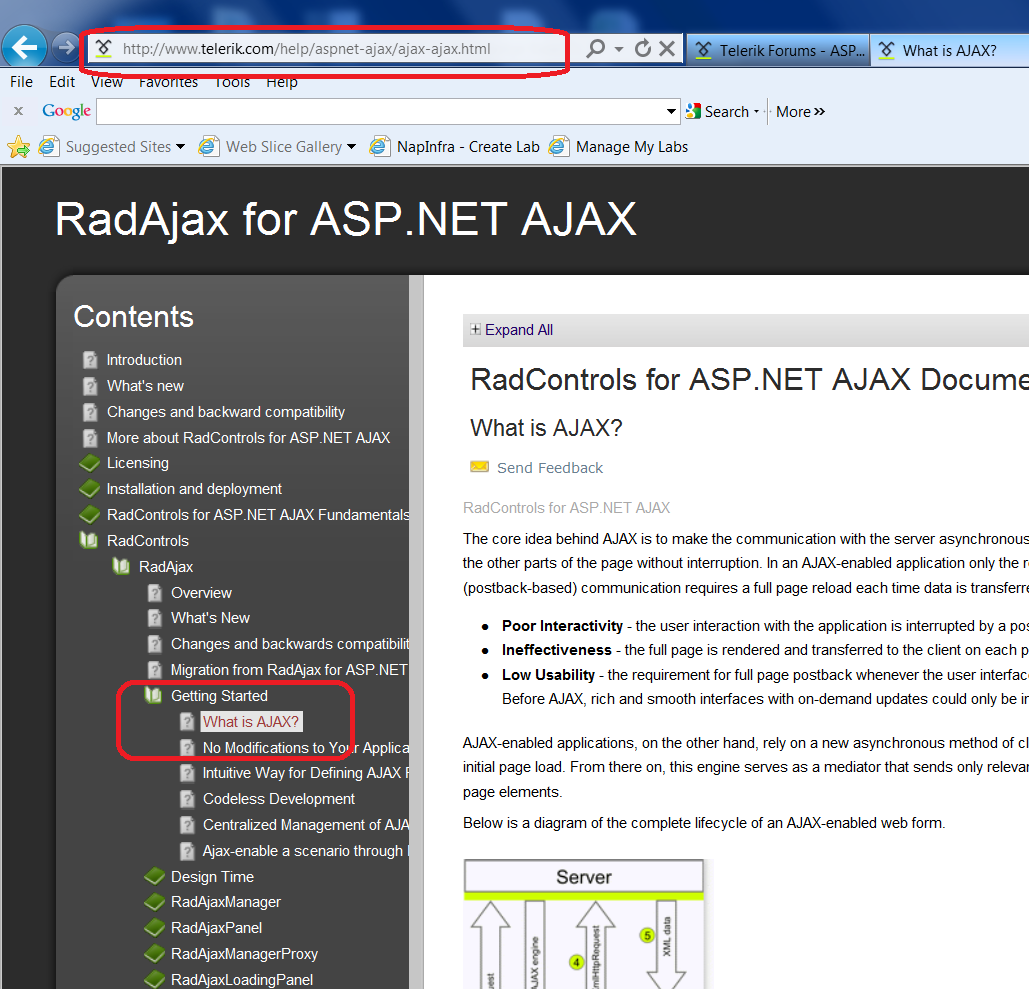Open Manage My Labs favorite
Image resolution: width=1029 pixels, height=989 pixels.
619,147
